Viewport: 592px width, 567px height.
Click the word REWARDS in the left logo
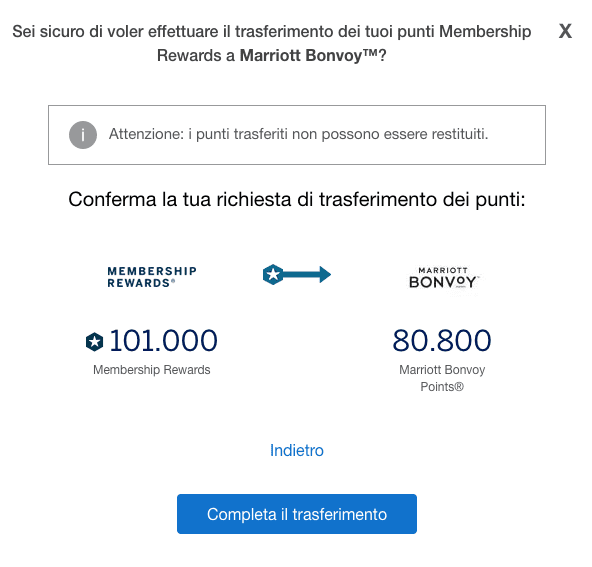[139, 283]
